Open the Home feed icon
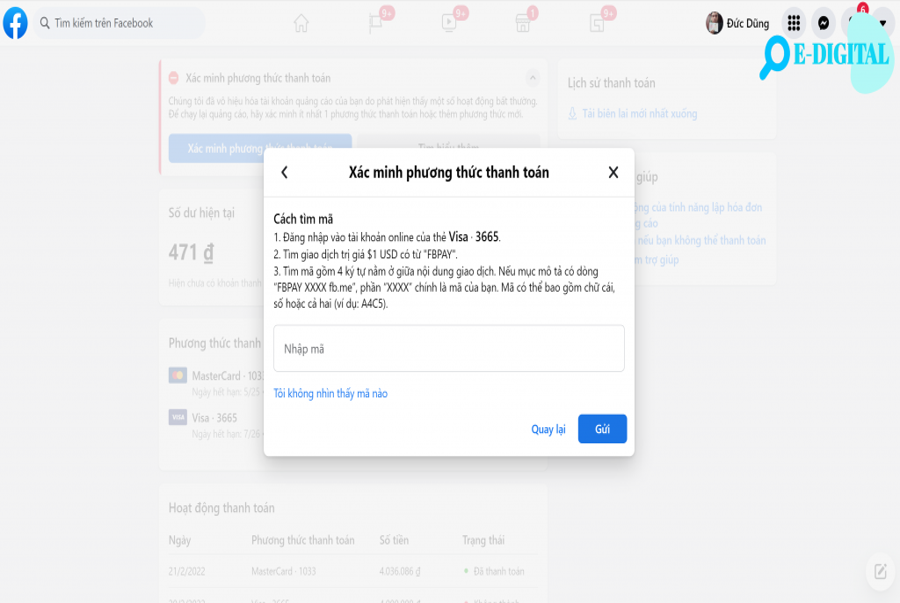 (x=301, y=24)
